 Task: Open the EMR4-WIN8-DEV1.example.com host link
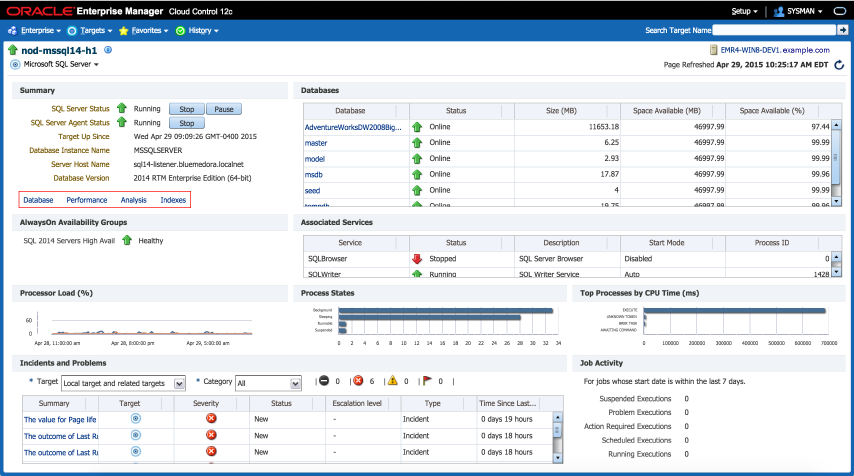tap(775, 50)
